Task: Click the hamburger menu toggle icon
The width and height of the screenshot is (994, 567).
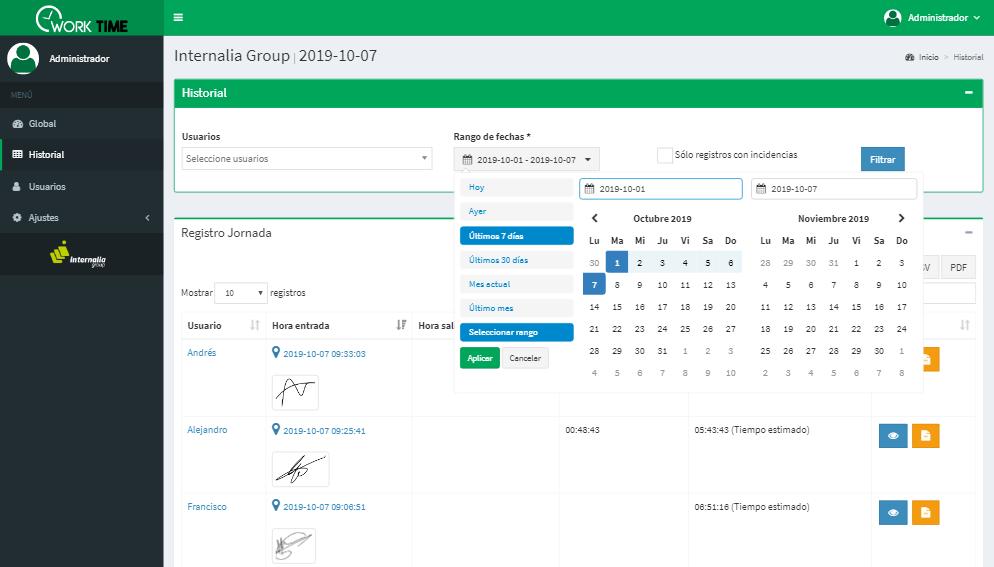Action: pos(178,17)
